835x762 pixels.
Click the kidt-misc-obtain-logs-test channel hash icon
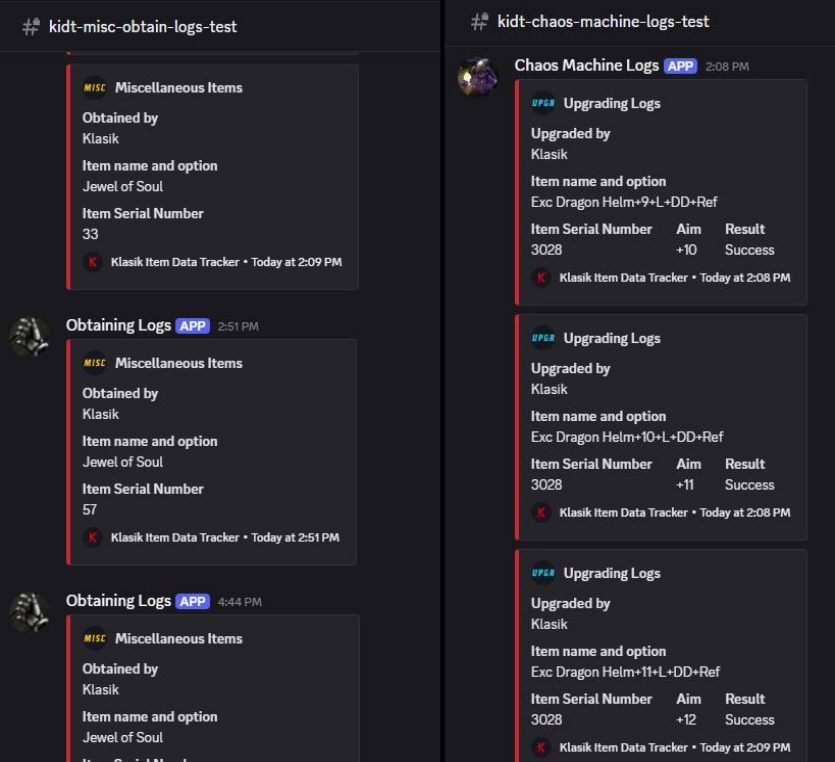31,27
